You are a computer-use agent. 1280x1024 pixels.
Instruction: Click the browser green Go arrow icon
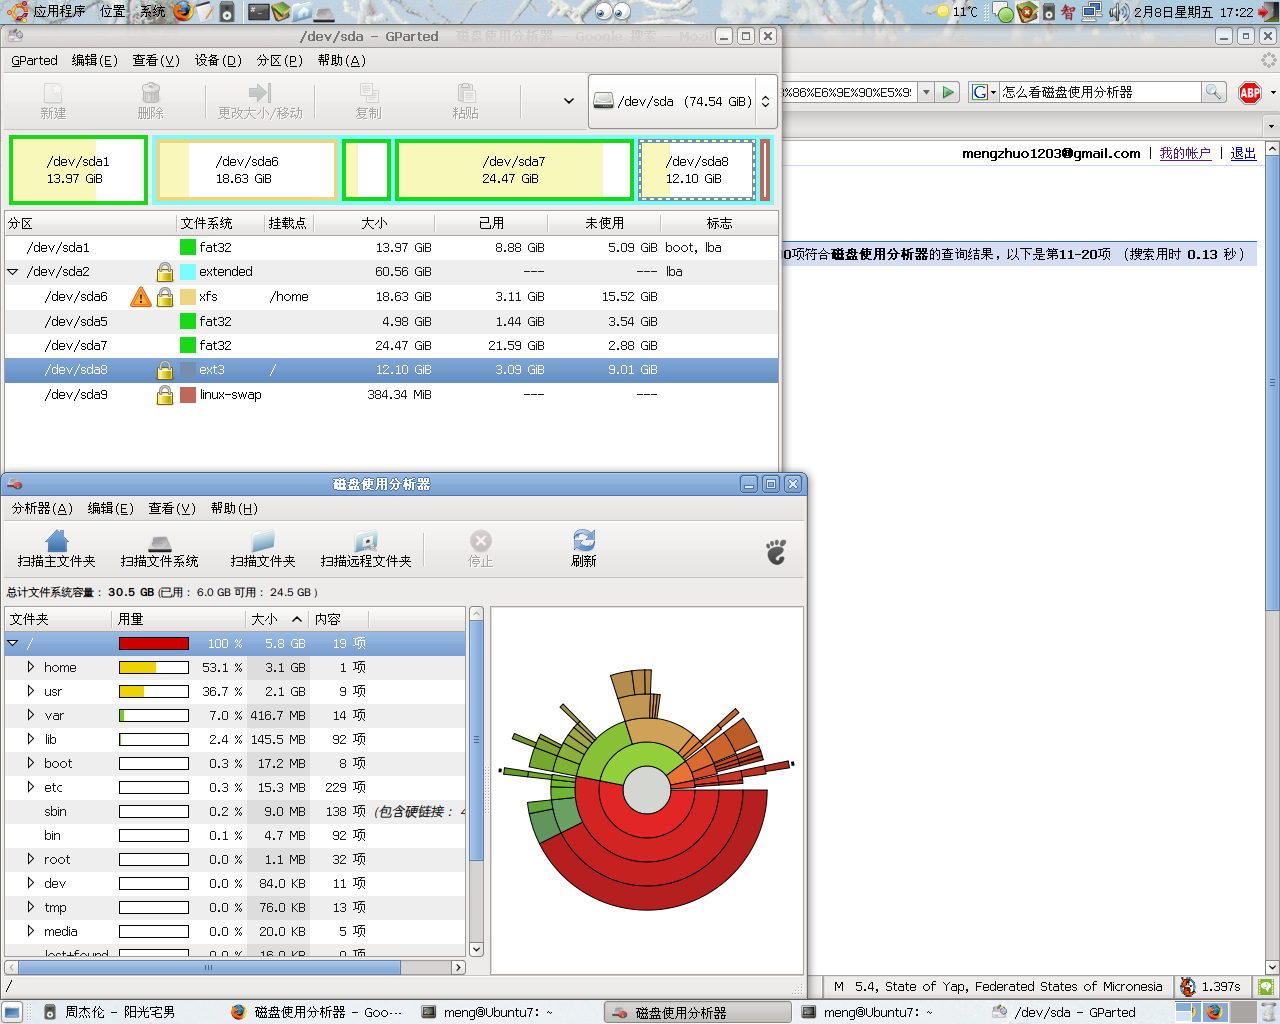949,92
